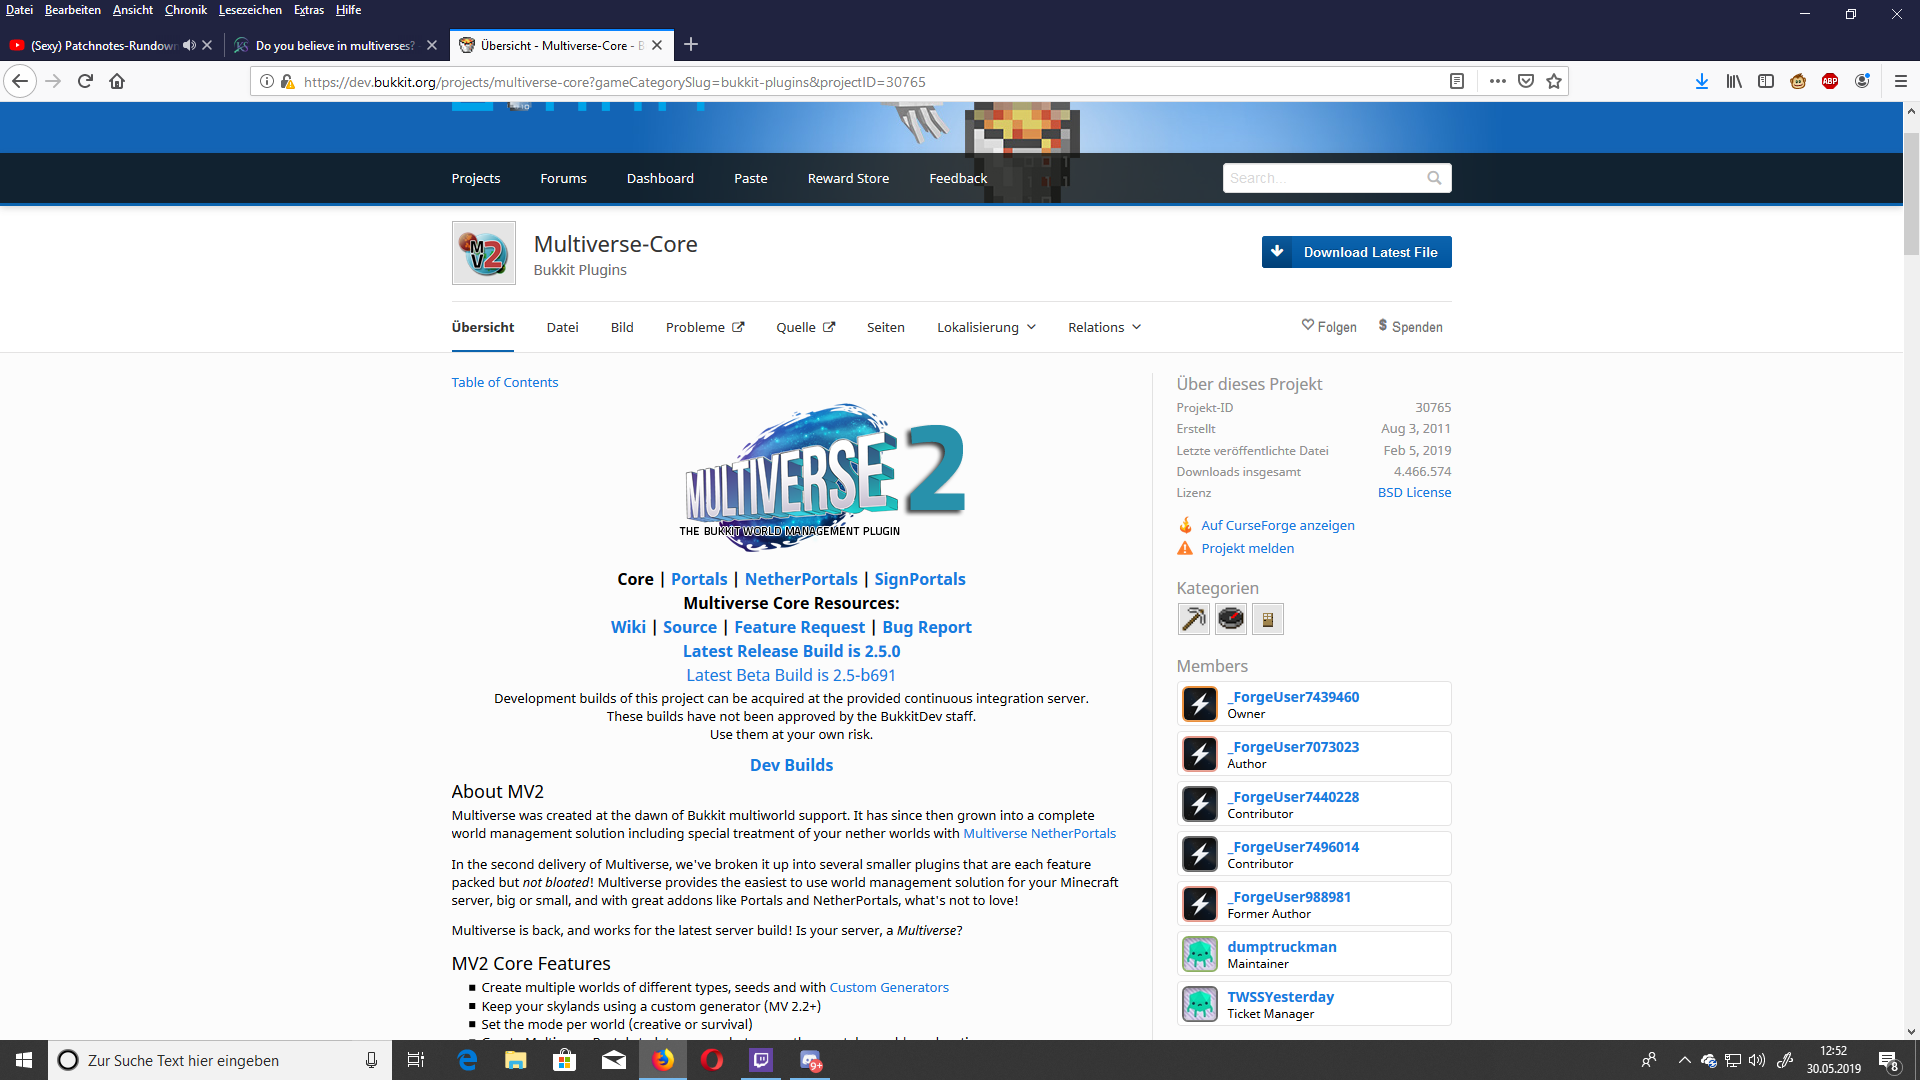Go to Projects in the site navigation
This screenshot has height=1080, width=1920.
pyautogui.click(x=476, y=178)
